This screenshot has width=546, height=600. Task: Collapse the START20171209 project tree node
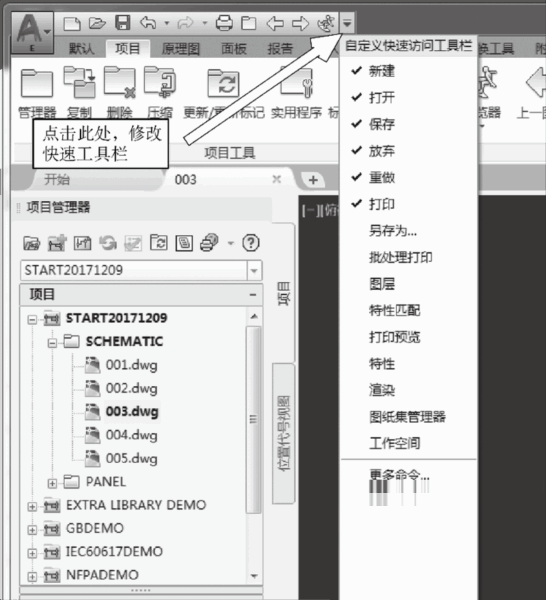(33, 319)
